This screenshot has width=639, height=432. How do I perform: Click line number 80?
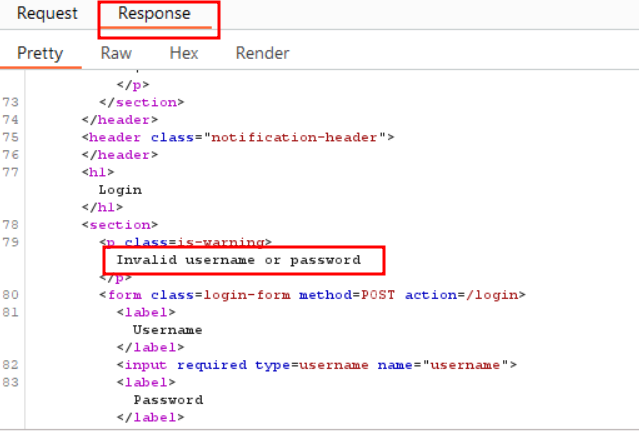tap(11, 295)
